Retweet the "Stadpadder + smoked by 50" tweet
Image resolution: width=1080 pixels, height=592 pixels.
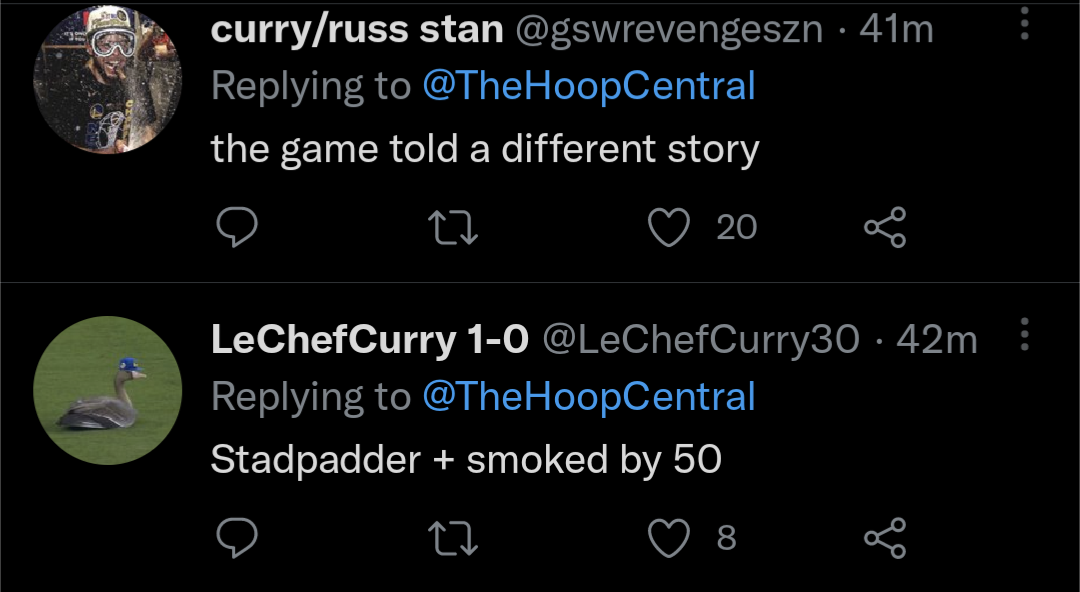[x=455, y=538]
